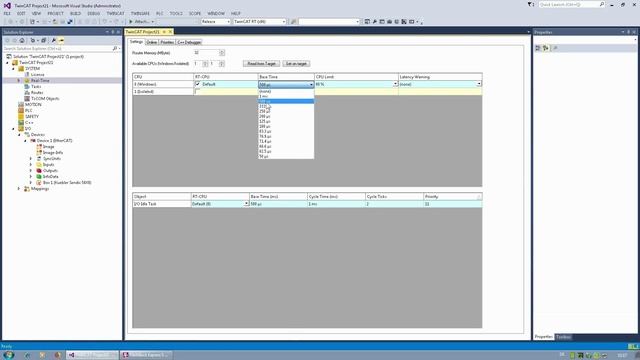Click the Start Attach play button in the toolbar
This screenshot has width=640, height=360.
click(131, 22)
